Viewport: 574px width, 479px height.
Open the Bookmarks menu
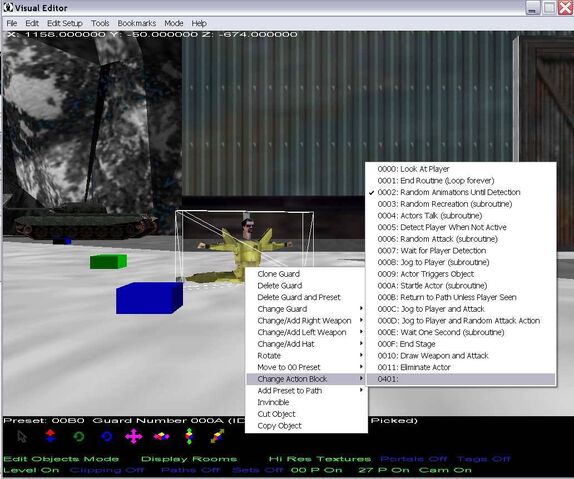pyautogui.click(x=137, y=23)
